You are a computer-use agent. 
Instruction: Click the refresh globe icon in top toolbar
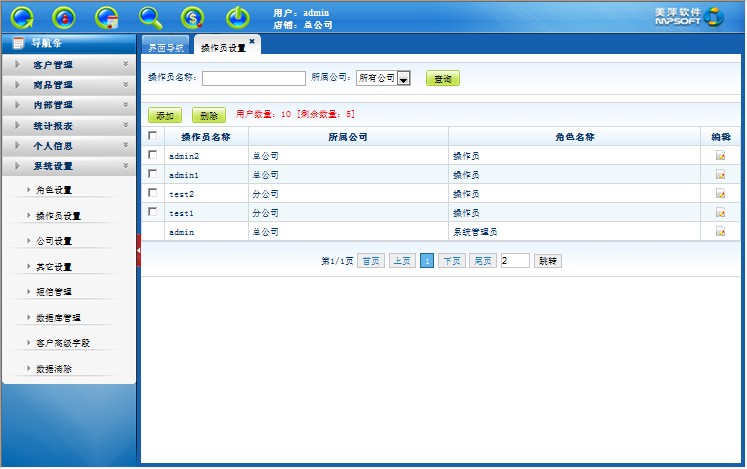(21, 17)
